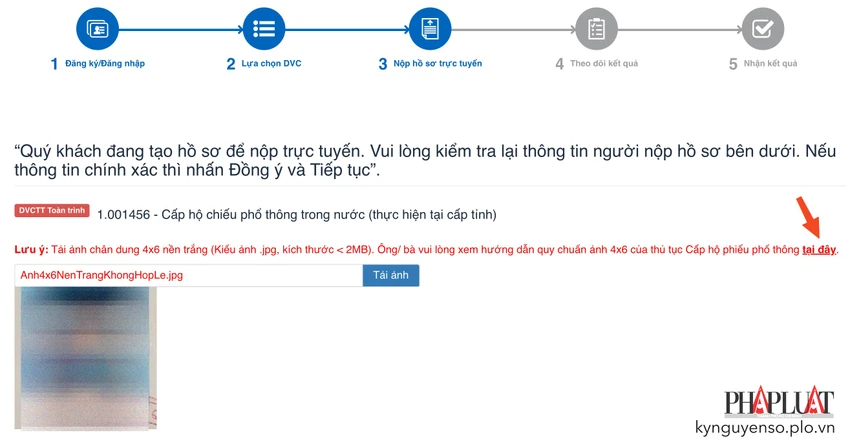Select step label Lựa chọn DVC
850x448 pixels.
271,63
